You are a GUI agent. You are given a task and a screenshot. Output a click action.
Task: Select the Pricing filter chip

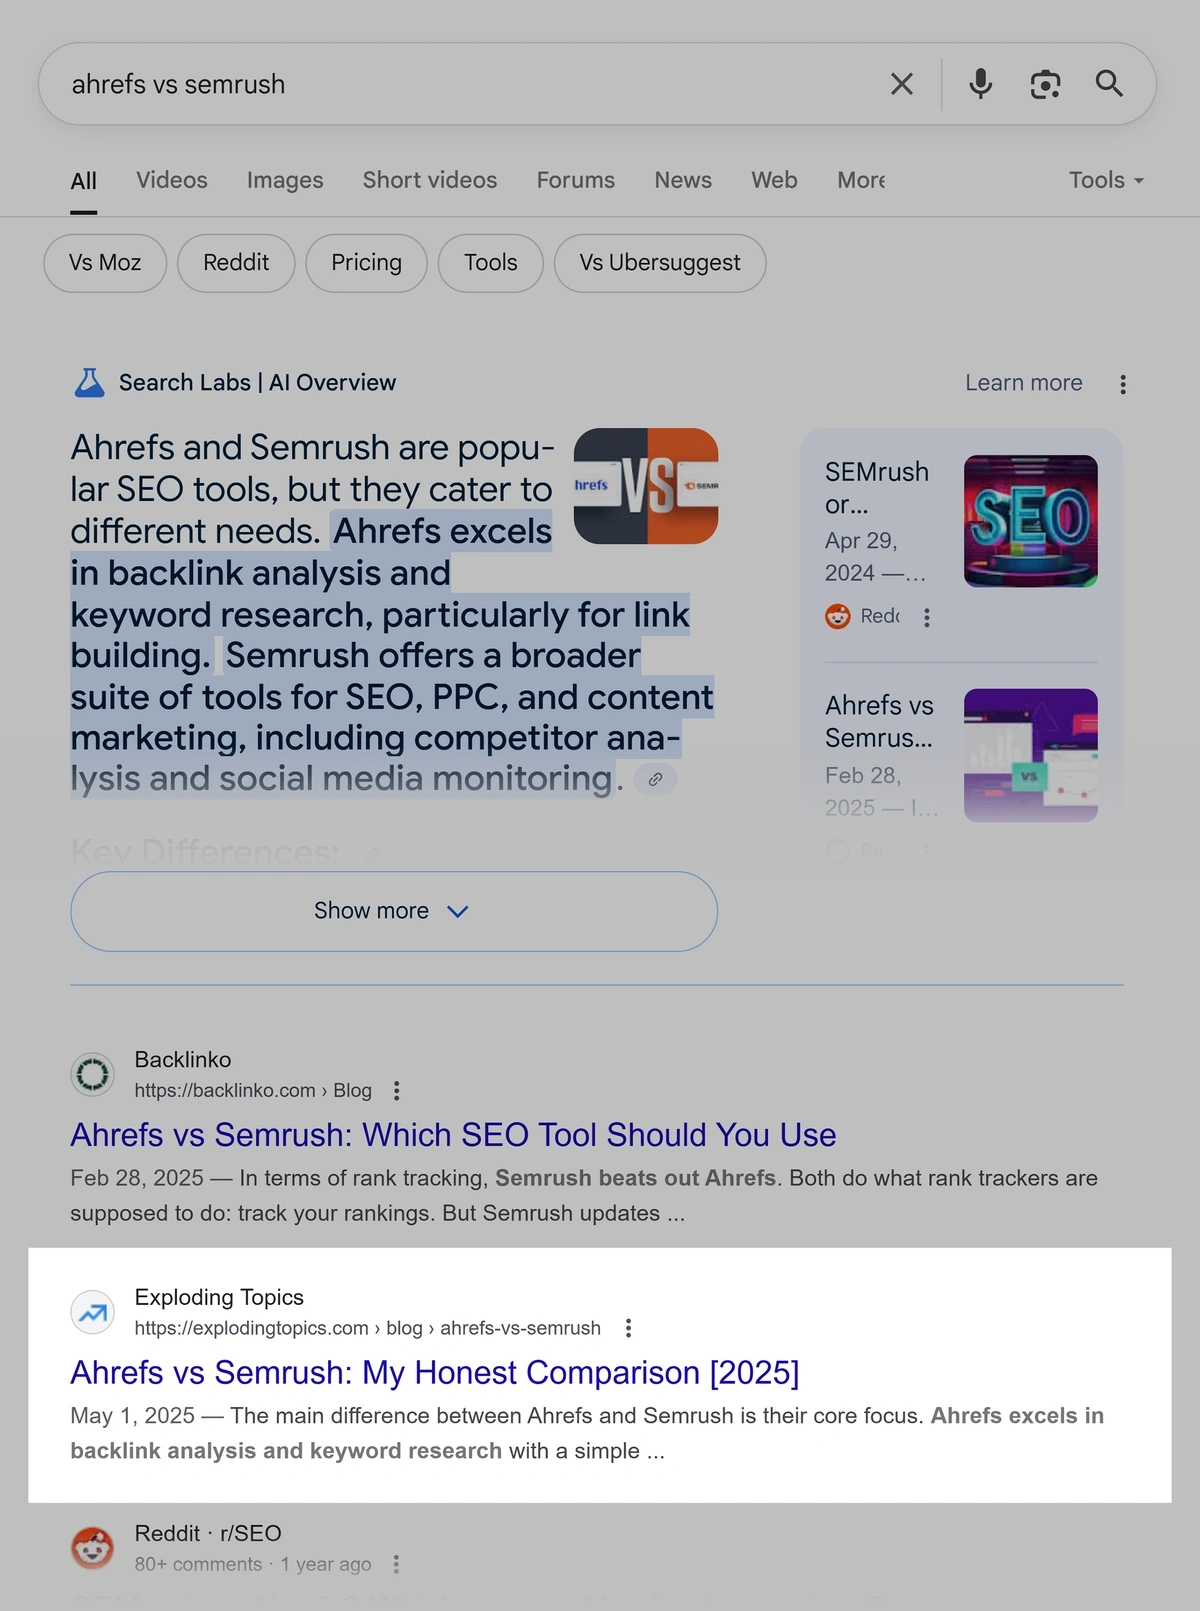(x=366, y=263)
